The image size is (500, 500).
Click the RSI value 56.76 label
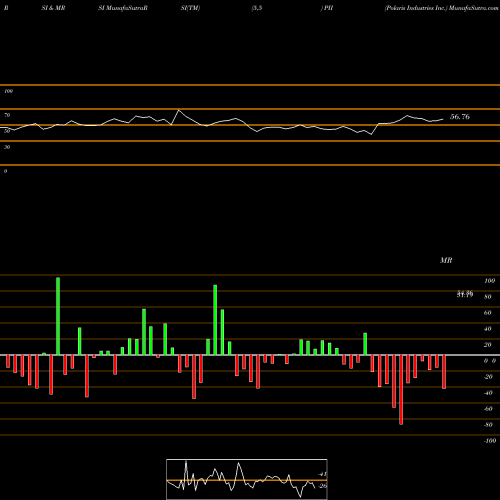pos(460,117)
